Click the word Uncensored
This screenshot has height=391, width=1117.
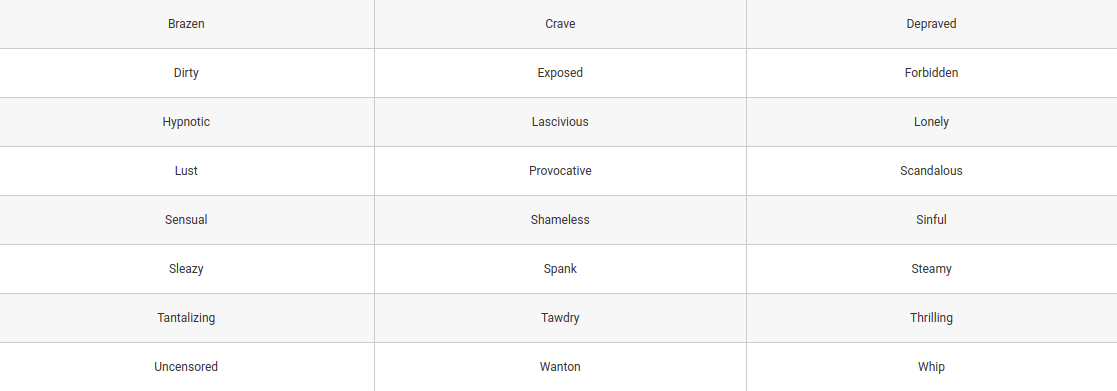(x=186, y=367)
